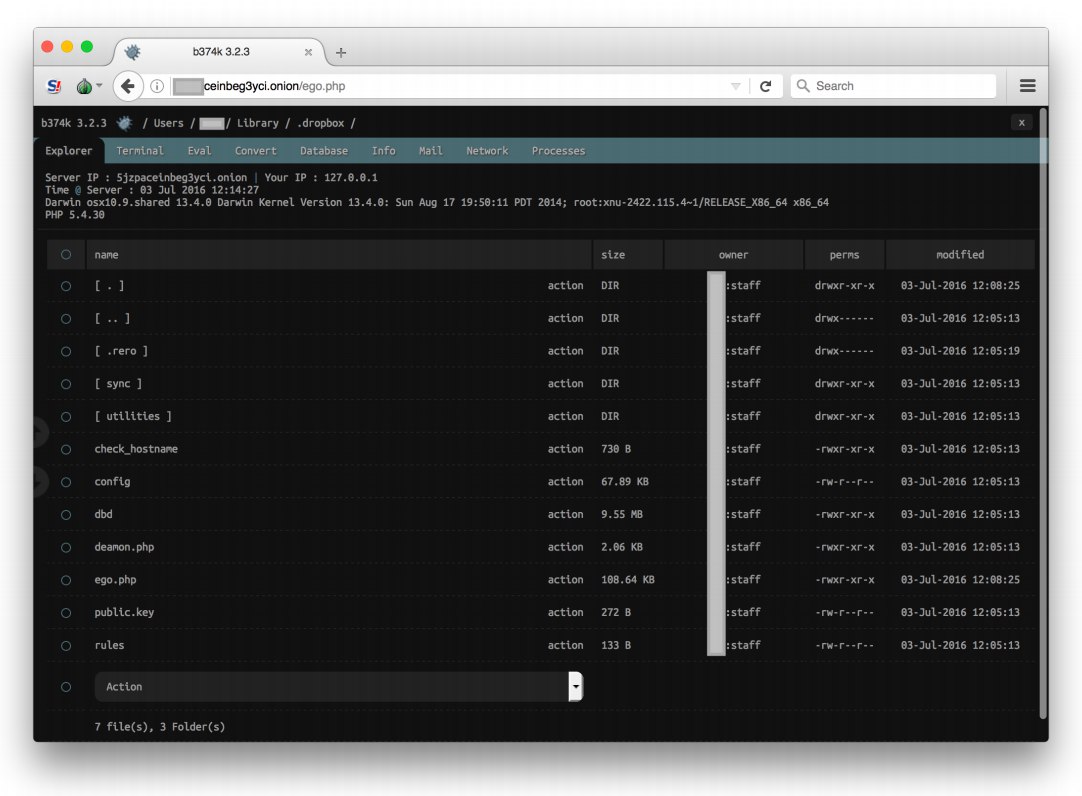Open the bulk Action dropdown at the bottom

click(x=339, y=687)
